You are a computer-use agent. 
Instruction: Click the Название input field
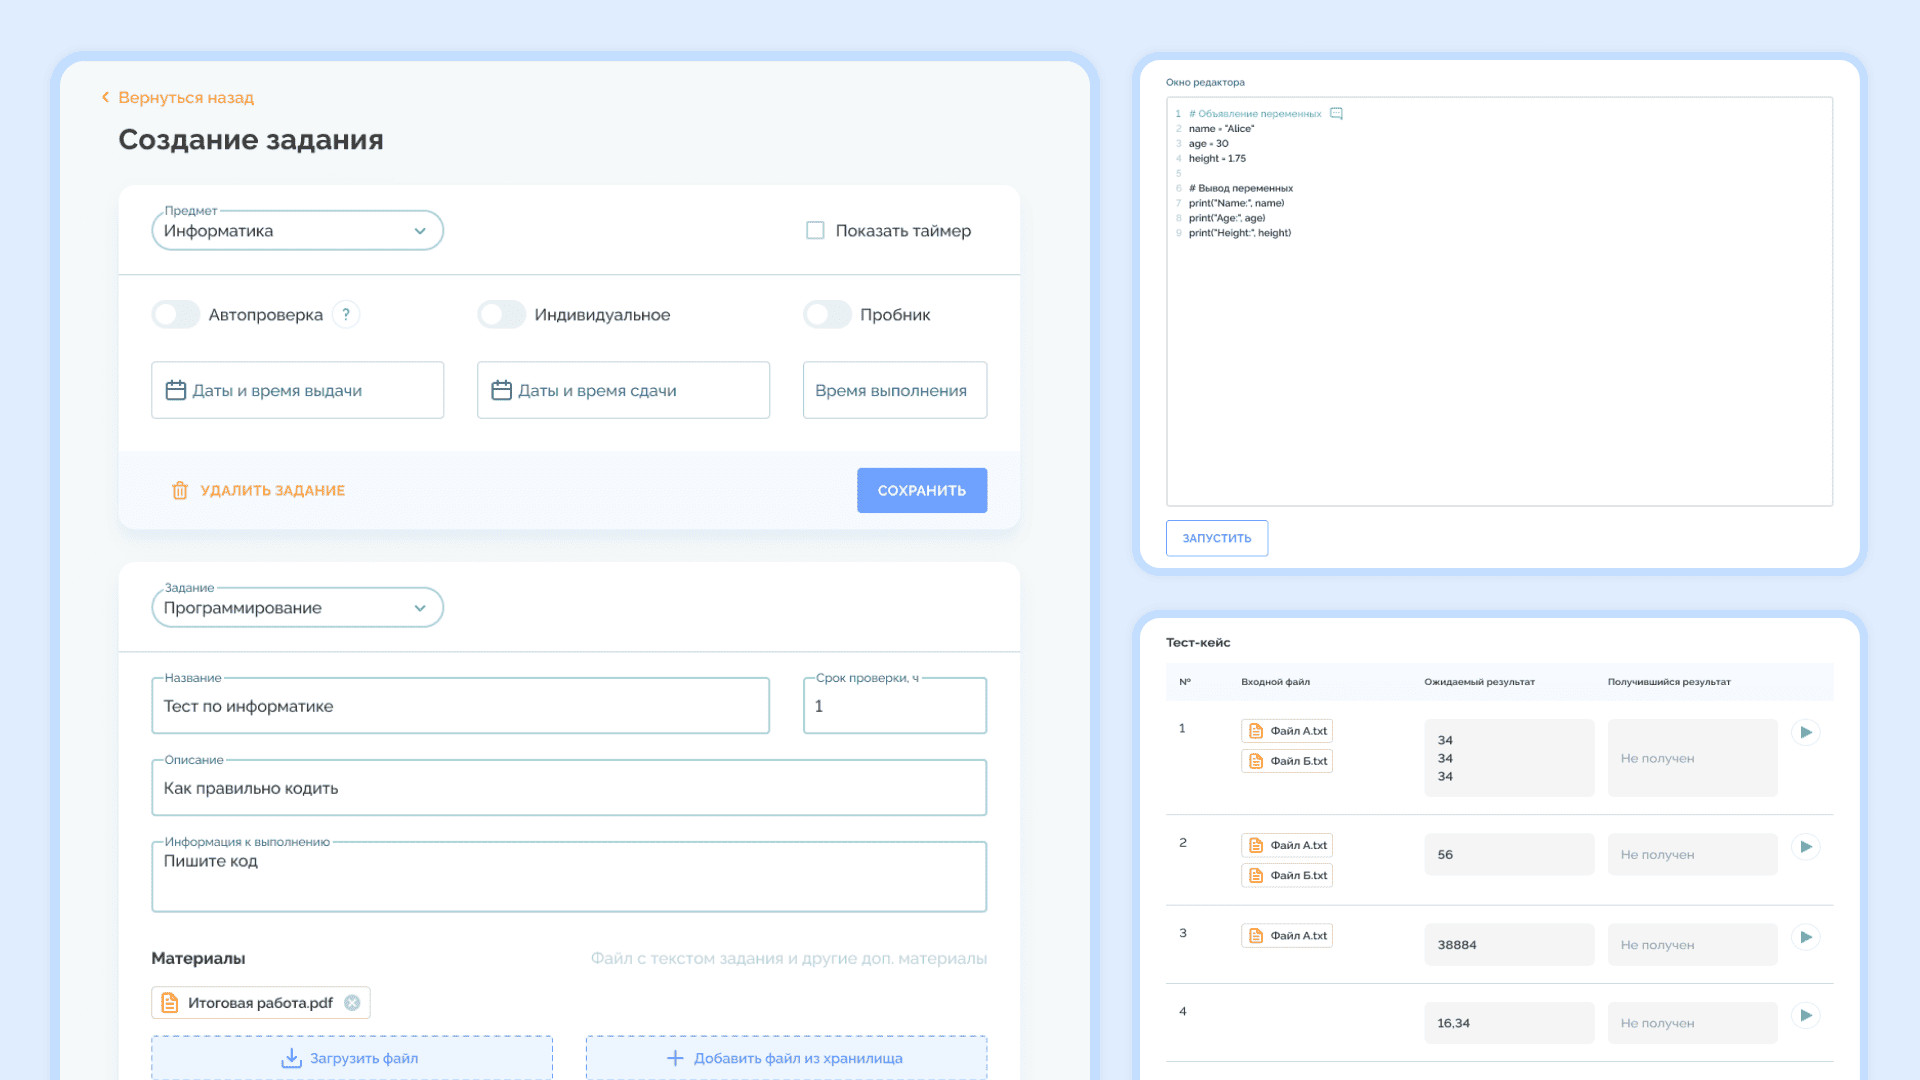460,706
